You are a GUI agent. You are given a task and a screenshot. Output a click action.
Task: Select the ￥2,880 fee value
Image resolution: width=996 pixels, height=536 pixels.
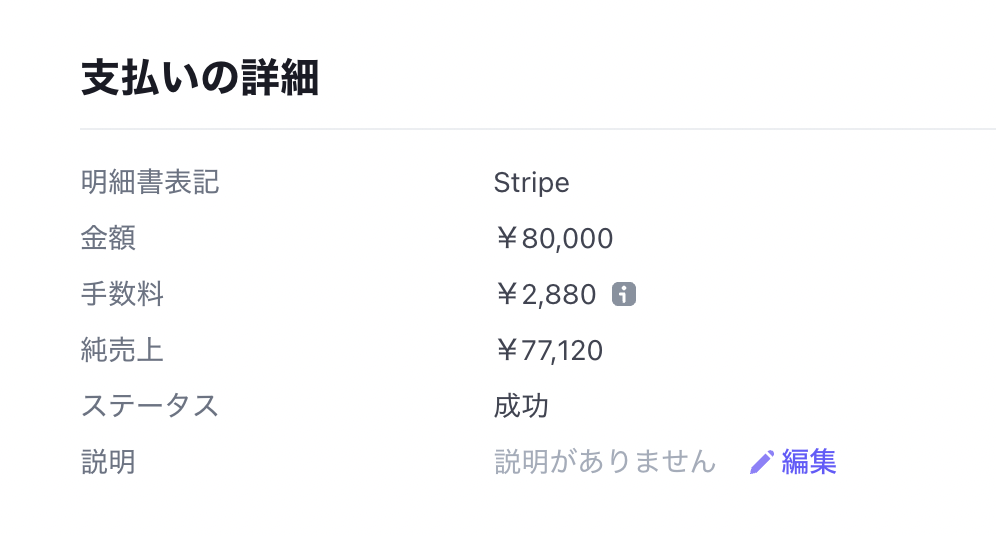pos(545,295)
